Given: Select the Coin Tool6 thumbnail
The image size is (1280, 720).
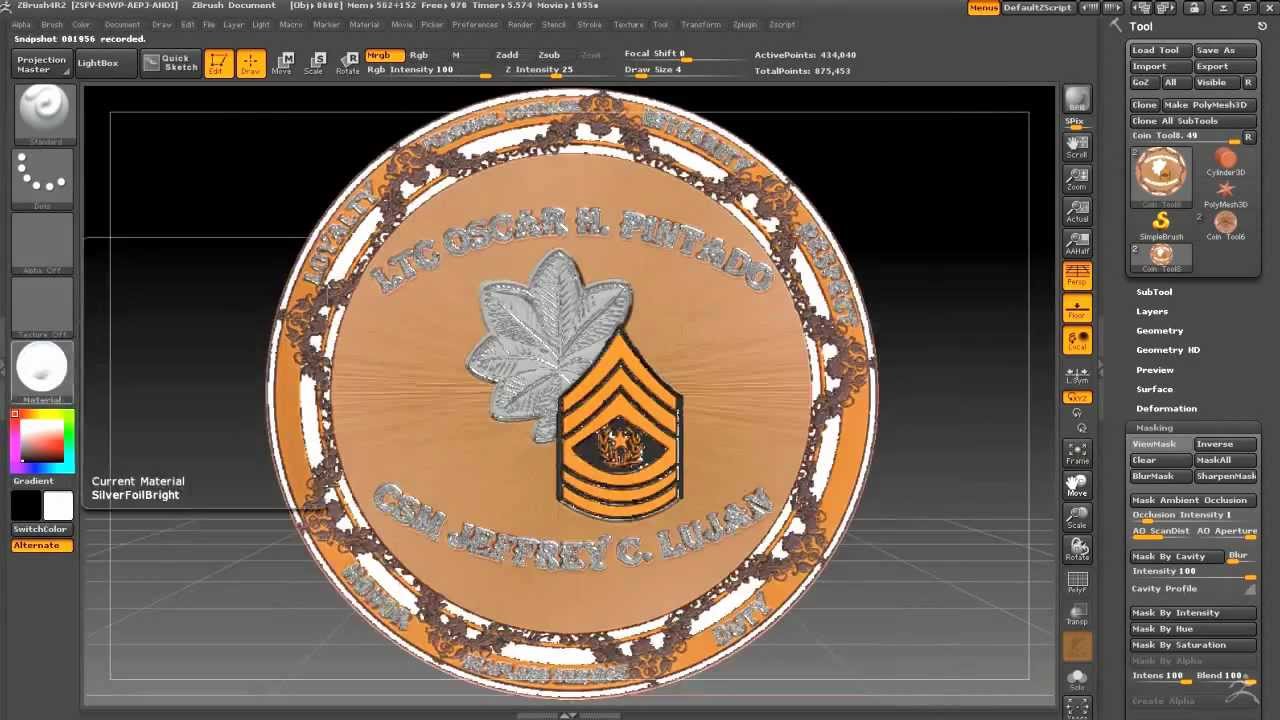Looking at the screenshot, I should pos(1225,226).
